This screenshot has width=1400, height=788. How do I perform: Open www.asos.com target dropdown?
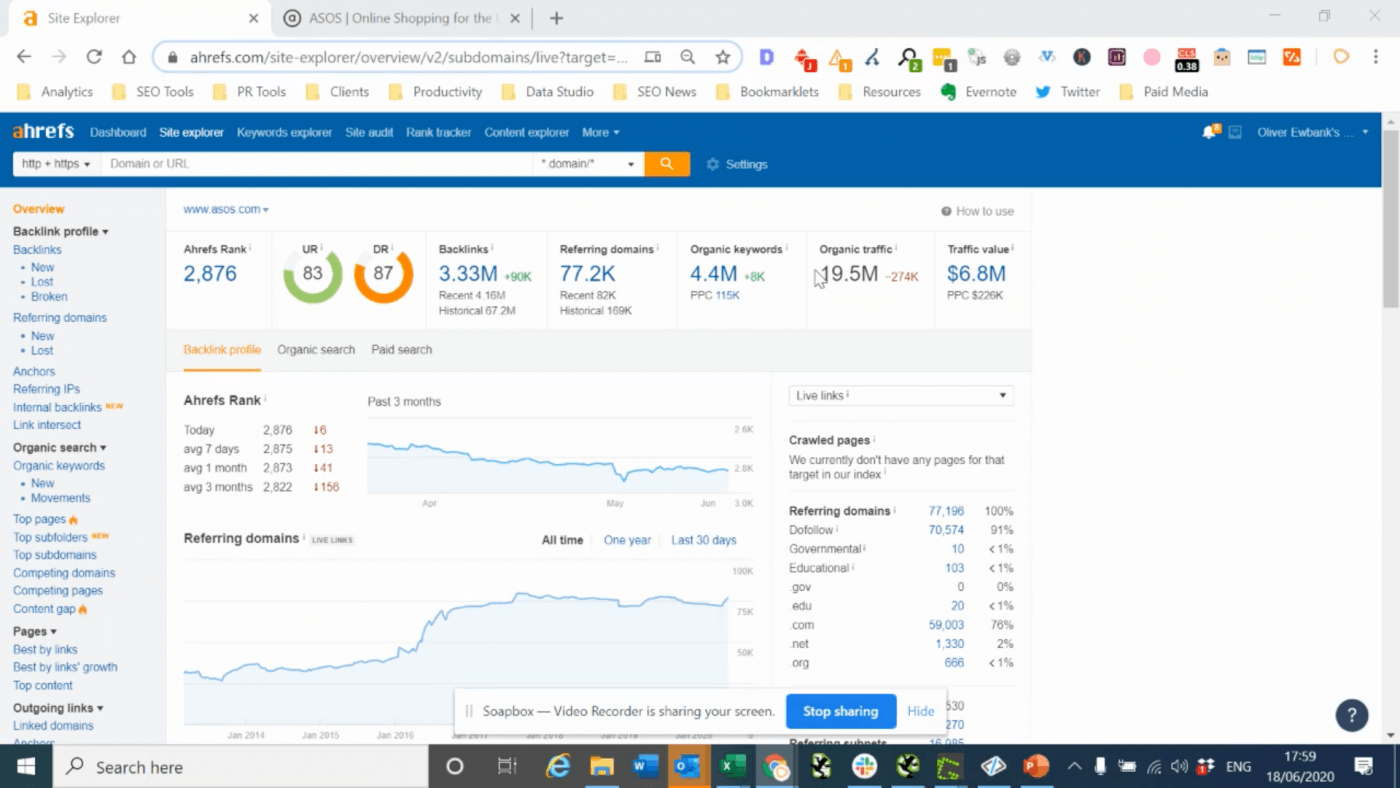[226, 209]
